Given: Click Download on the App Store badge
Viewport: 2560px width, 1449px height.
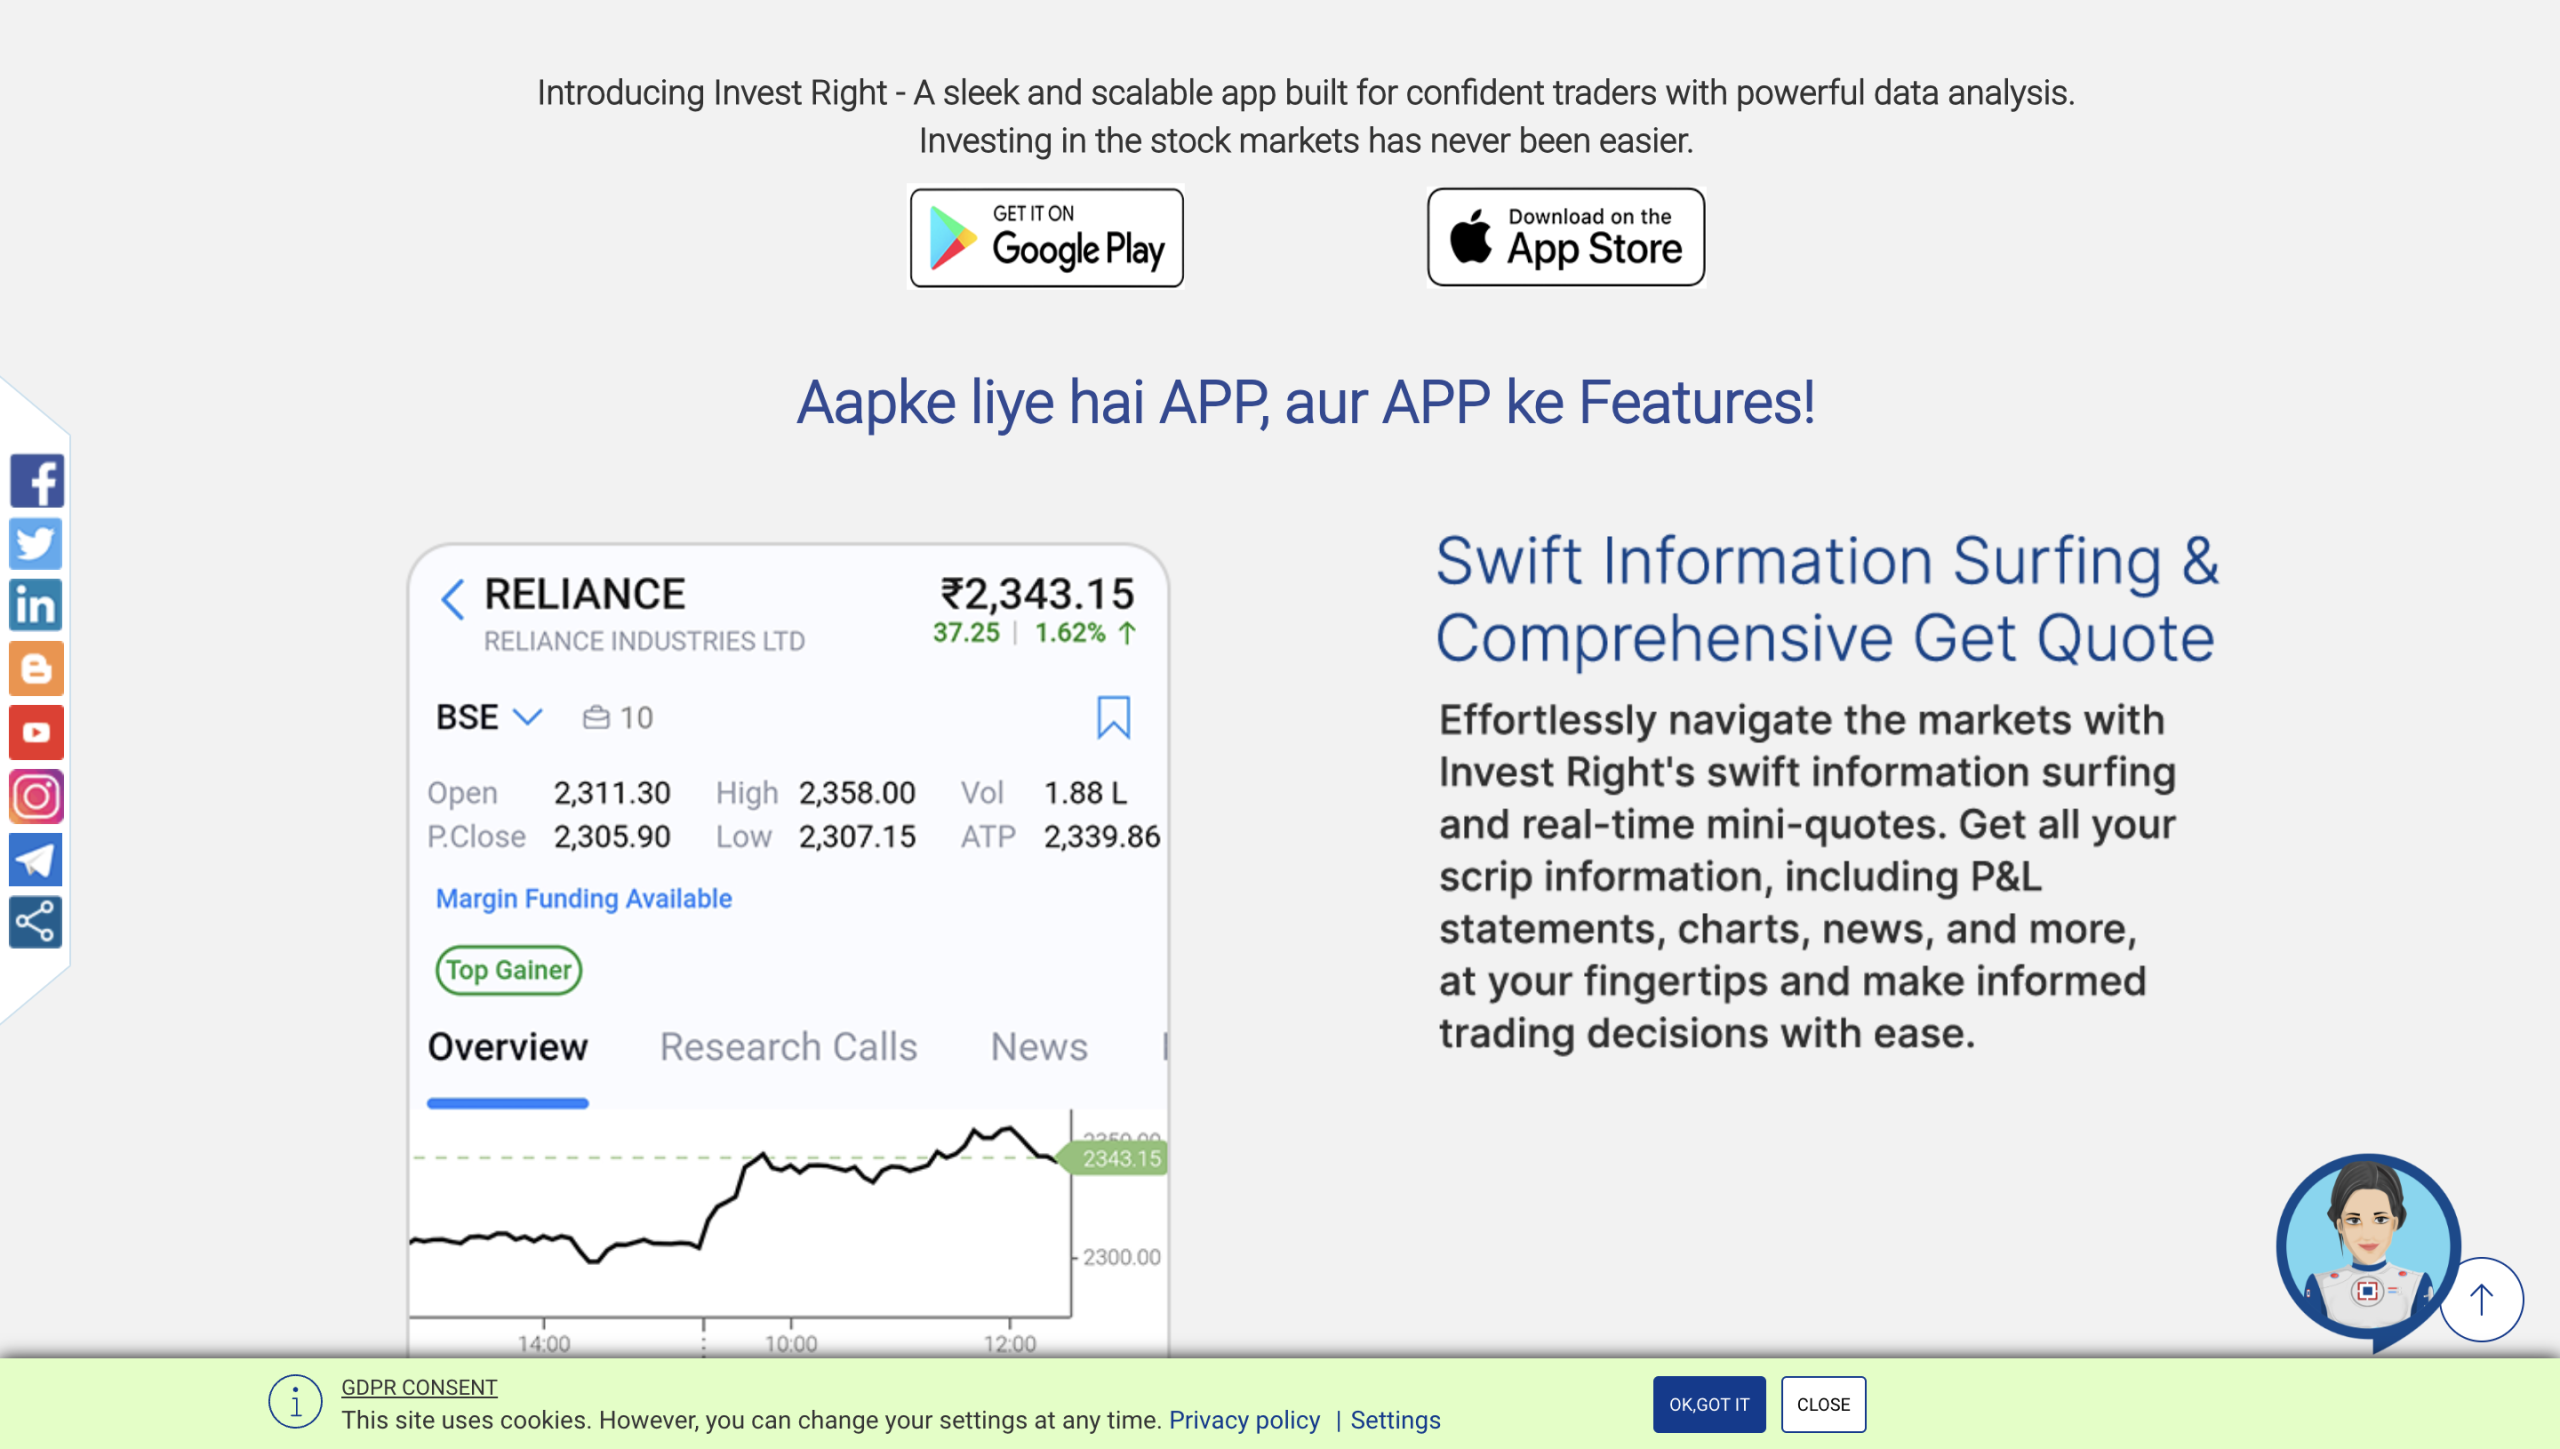Looking at the screenshot, I should click(x=1566, y=237).
